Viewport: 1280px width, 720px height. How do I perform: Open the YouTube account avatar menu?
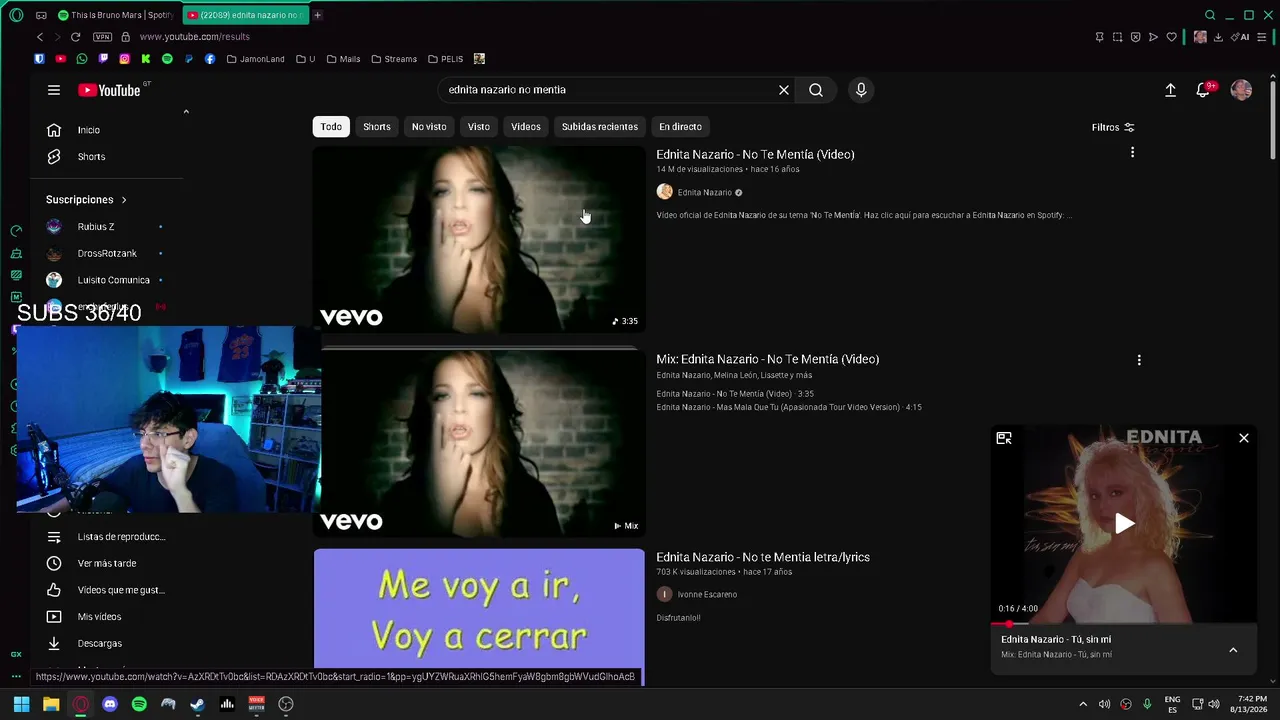pos(1241,90)
